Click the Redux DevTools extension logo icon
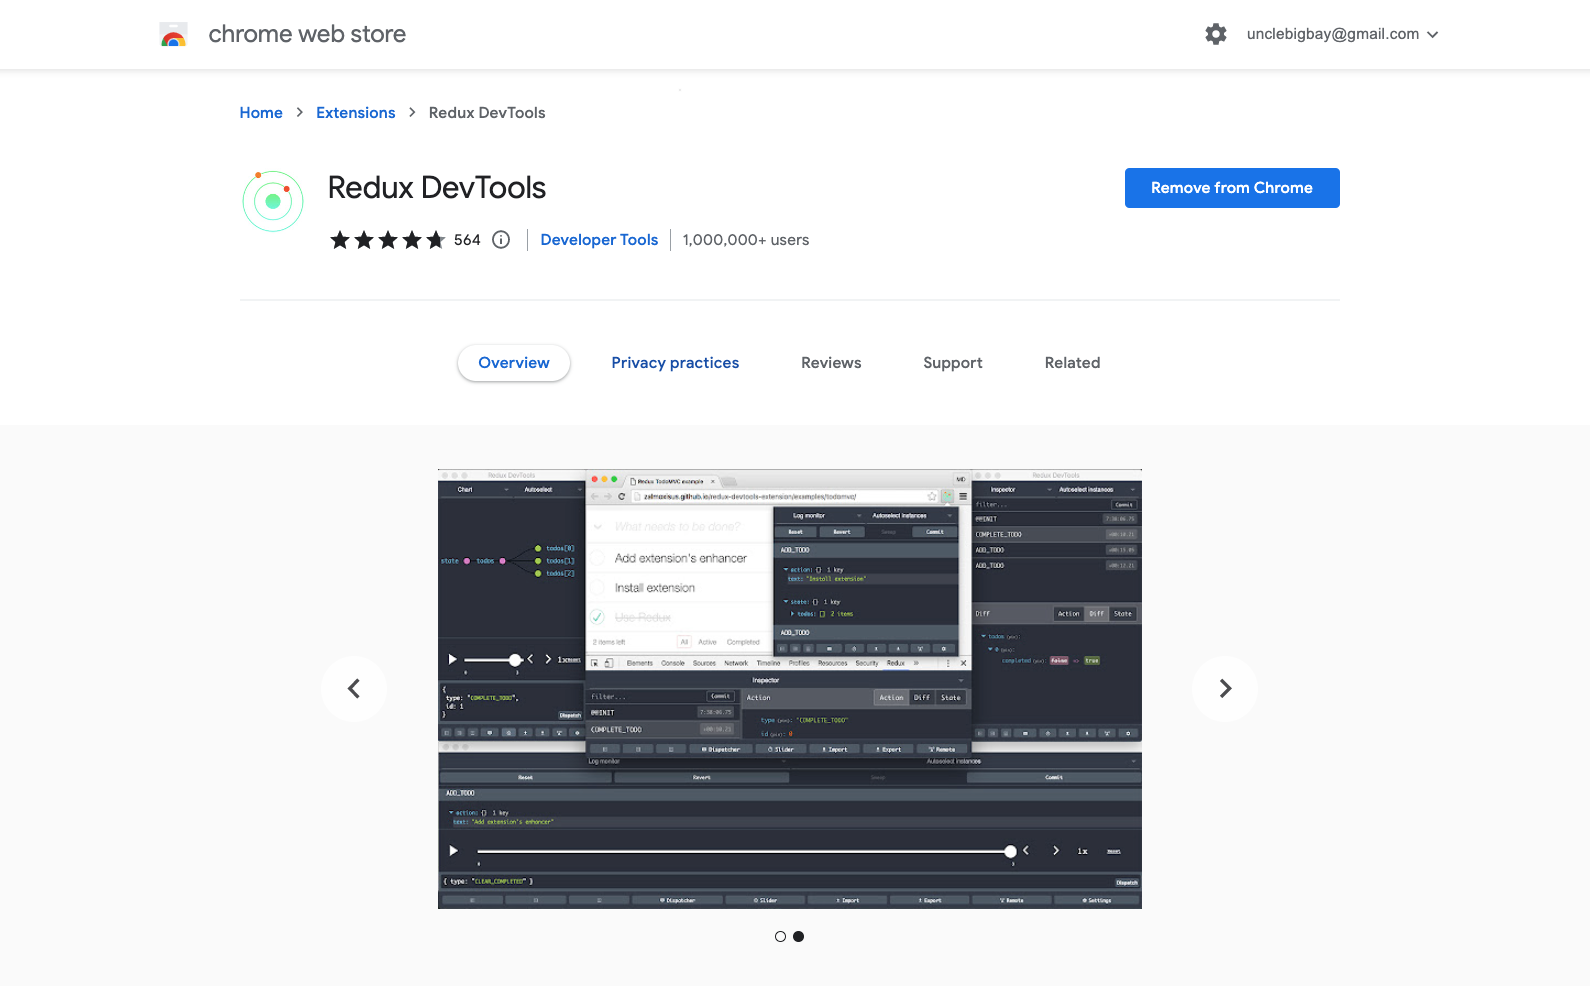Image resolution: width=1590 pixels, height=992 pixels. coord(273,201)
